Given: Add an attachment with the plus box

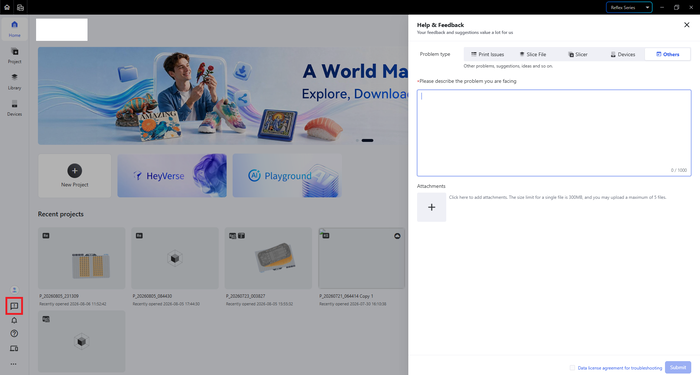Looking at the screenshot, I should (431, 207).
